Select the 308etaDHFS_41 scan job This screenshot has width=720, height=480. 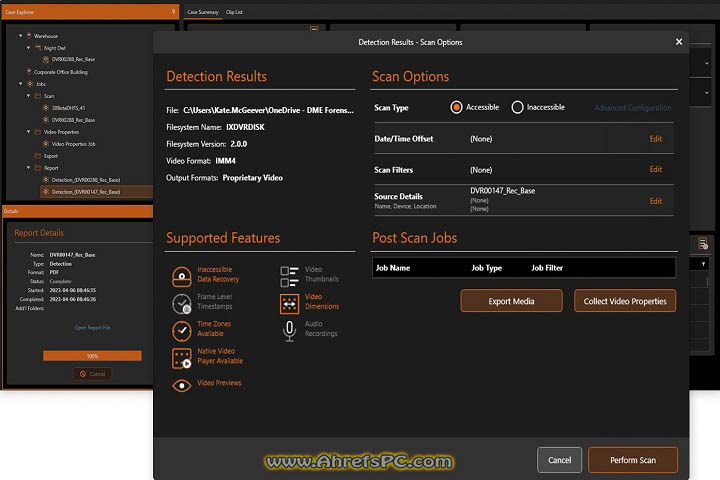pyautogui.click(x=68, y=108)
